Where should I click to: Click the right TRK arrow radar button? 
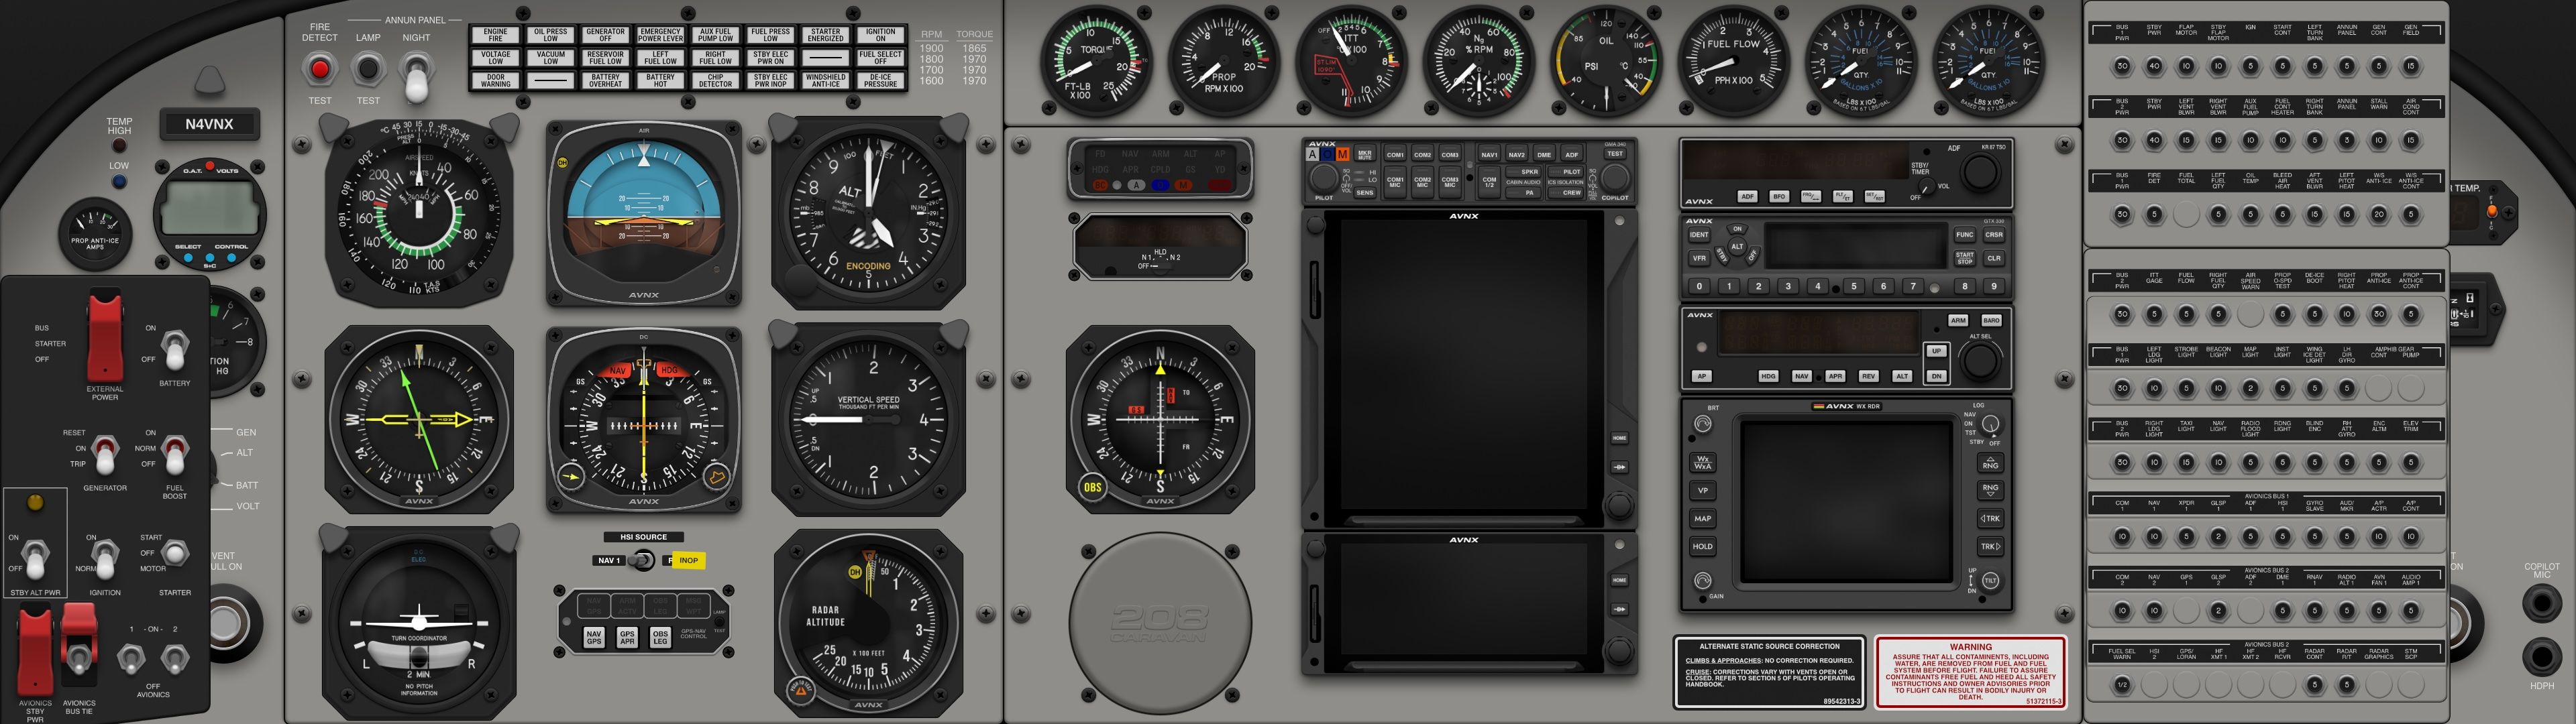[1990, 546]
